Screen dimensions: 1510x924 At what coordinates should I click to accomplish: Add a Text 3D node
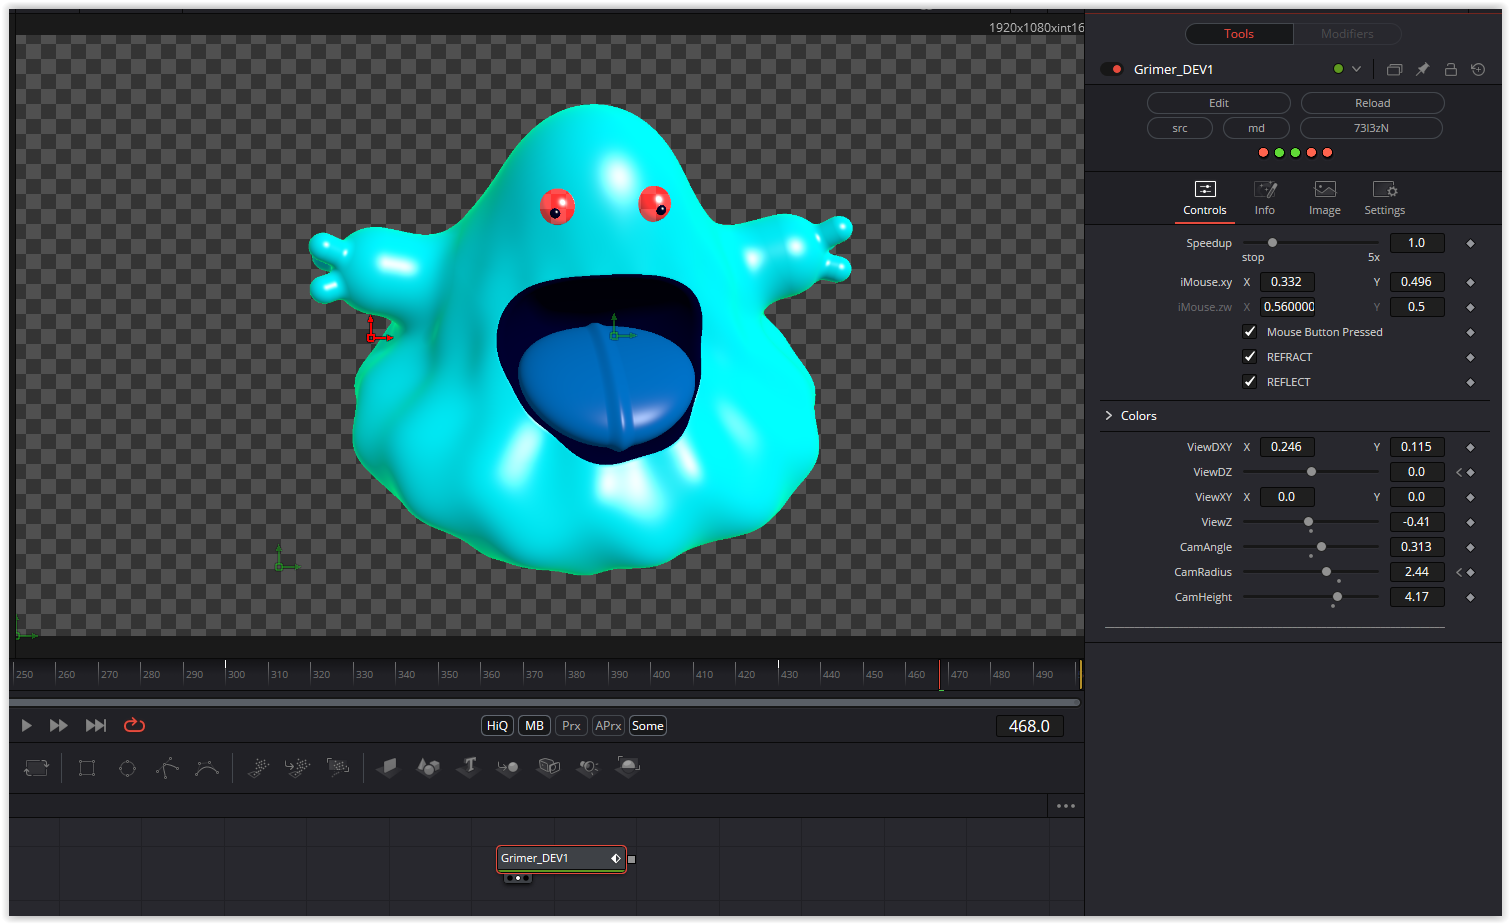click(x=469, y=768)
